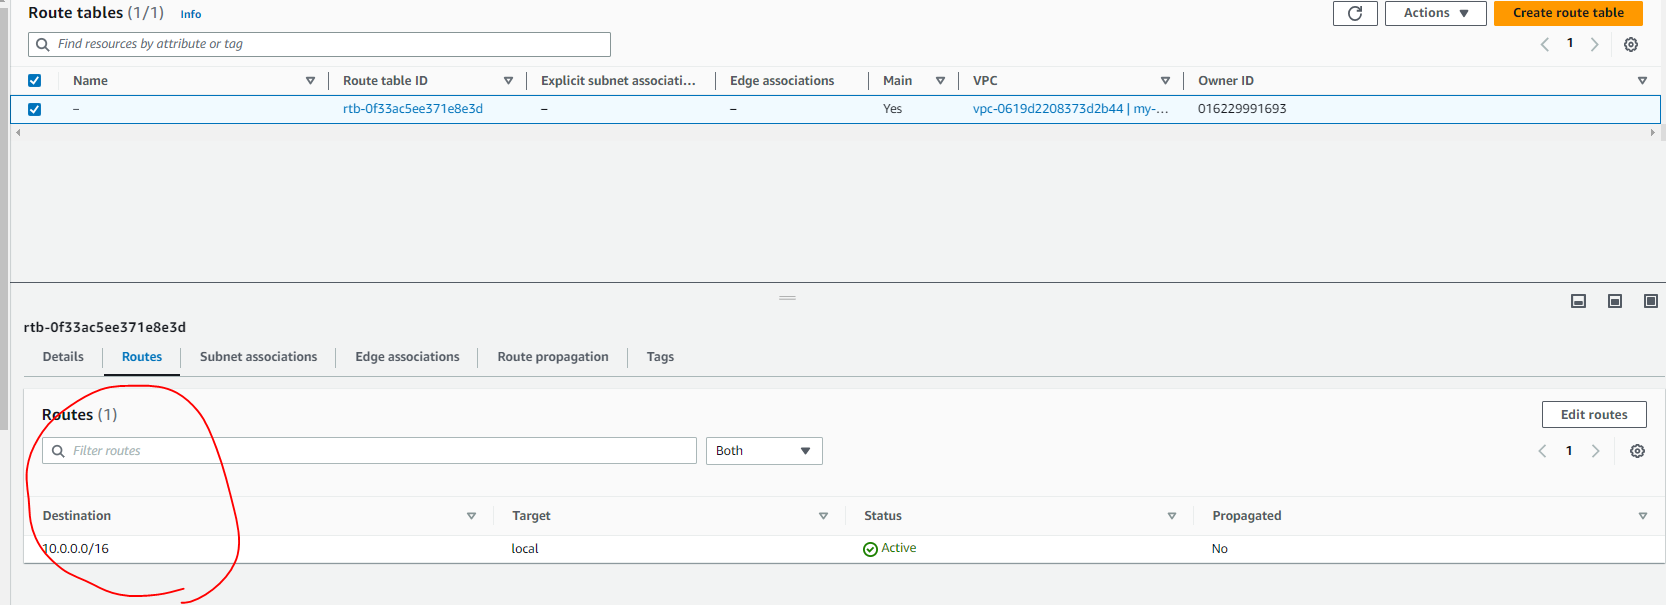Open routes panel settings gear
The image size is (1666, 605).
tap(1637, 451)
